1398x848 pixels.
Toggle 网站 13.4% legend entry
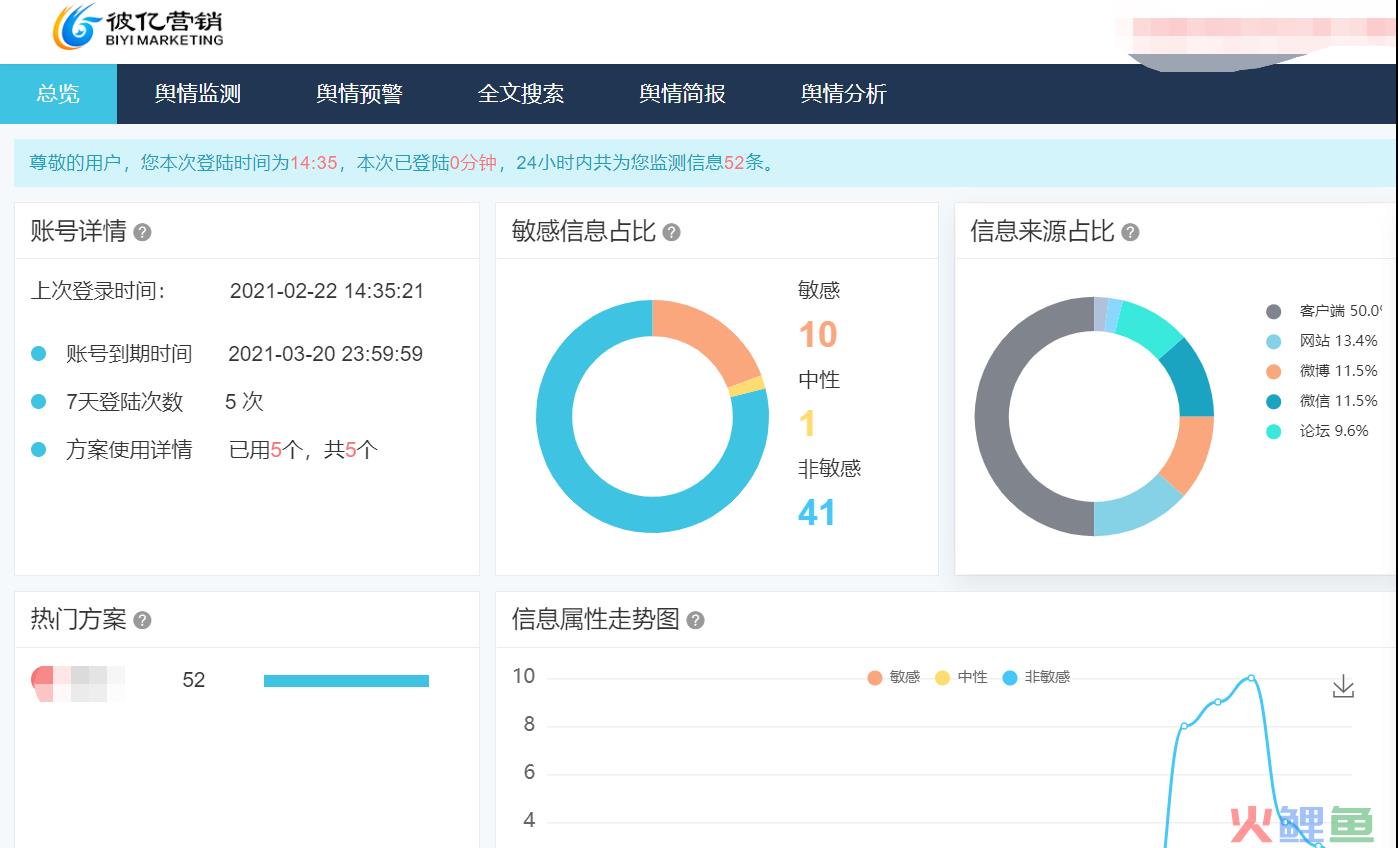pyautogui.click(x=1322, y=341)
